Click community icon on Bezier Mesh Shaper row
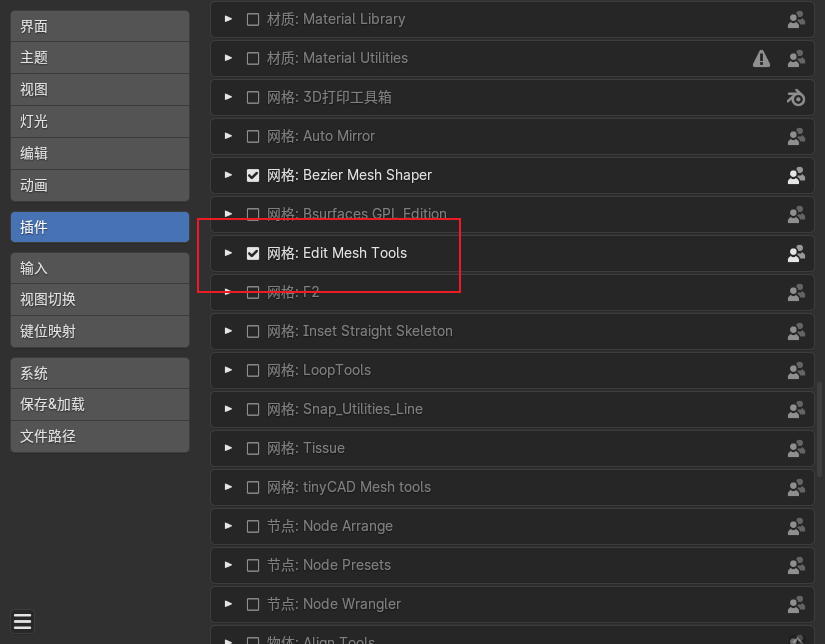 796,175
